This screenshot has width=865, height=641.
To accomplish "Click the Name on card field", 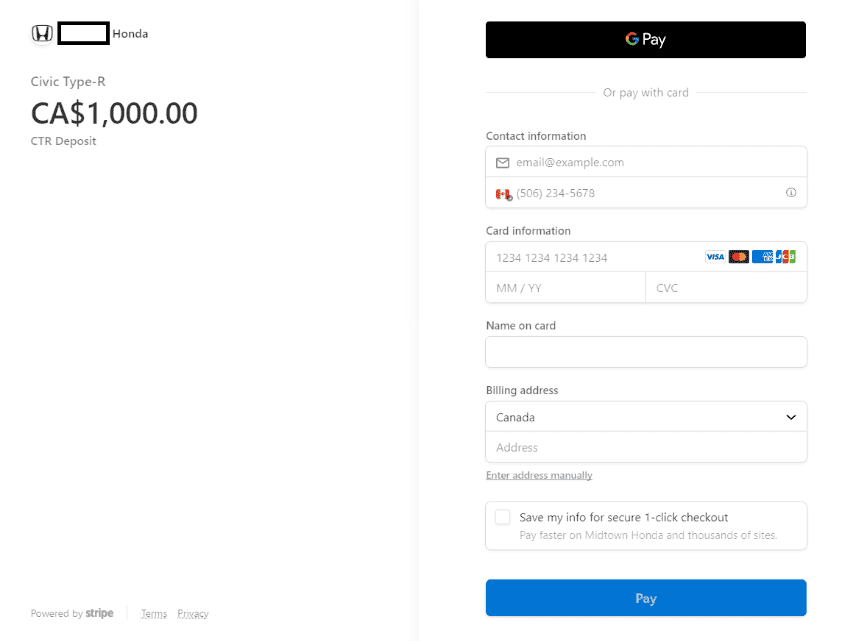I will tap(646, 352).
